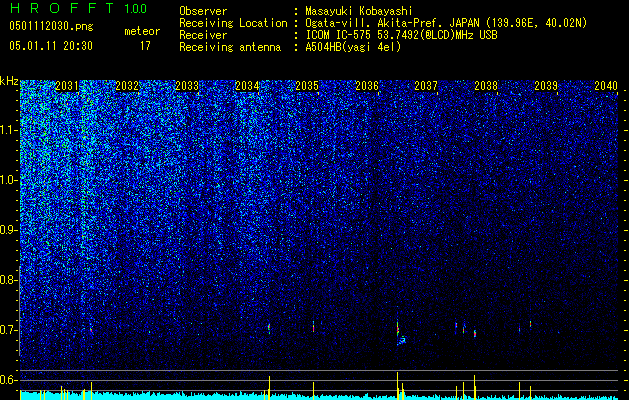Click the Receiver field label
The width and height of the screenshot is (629, 400).
click(203, 35)
